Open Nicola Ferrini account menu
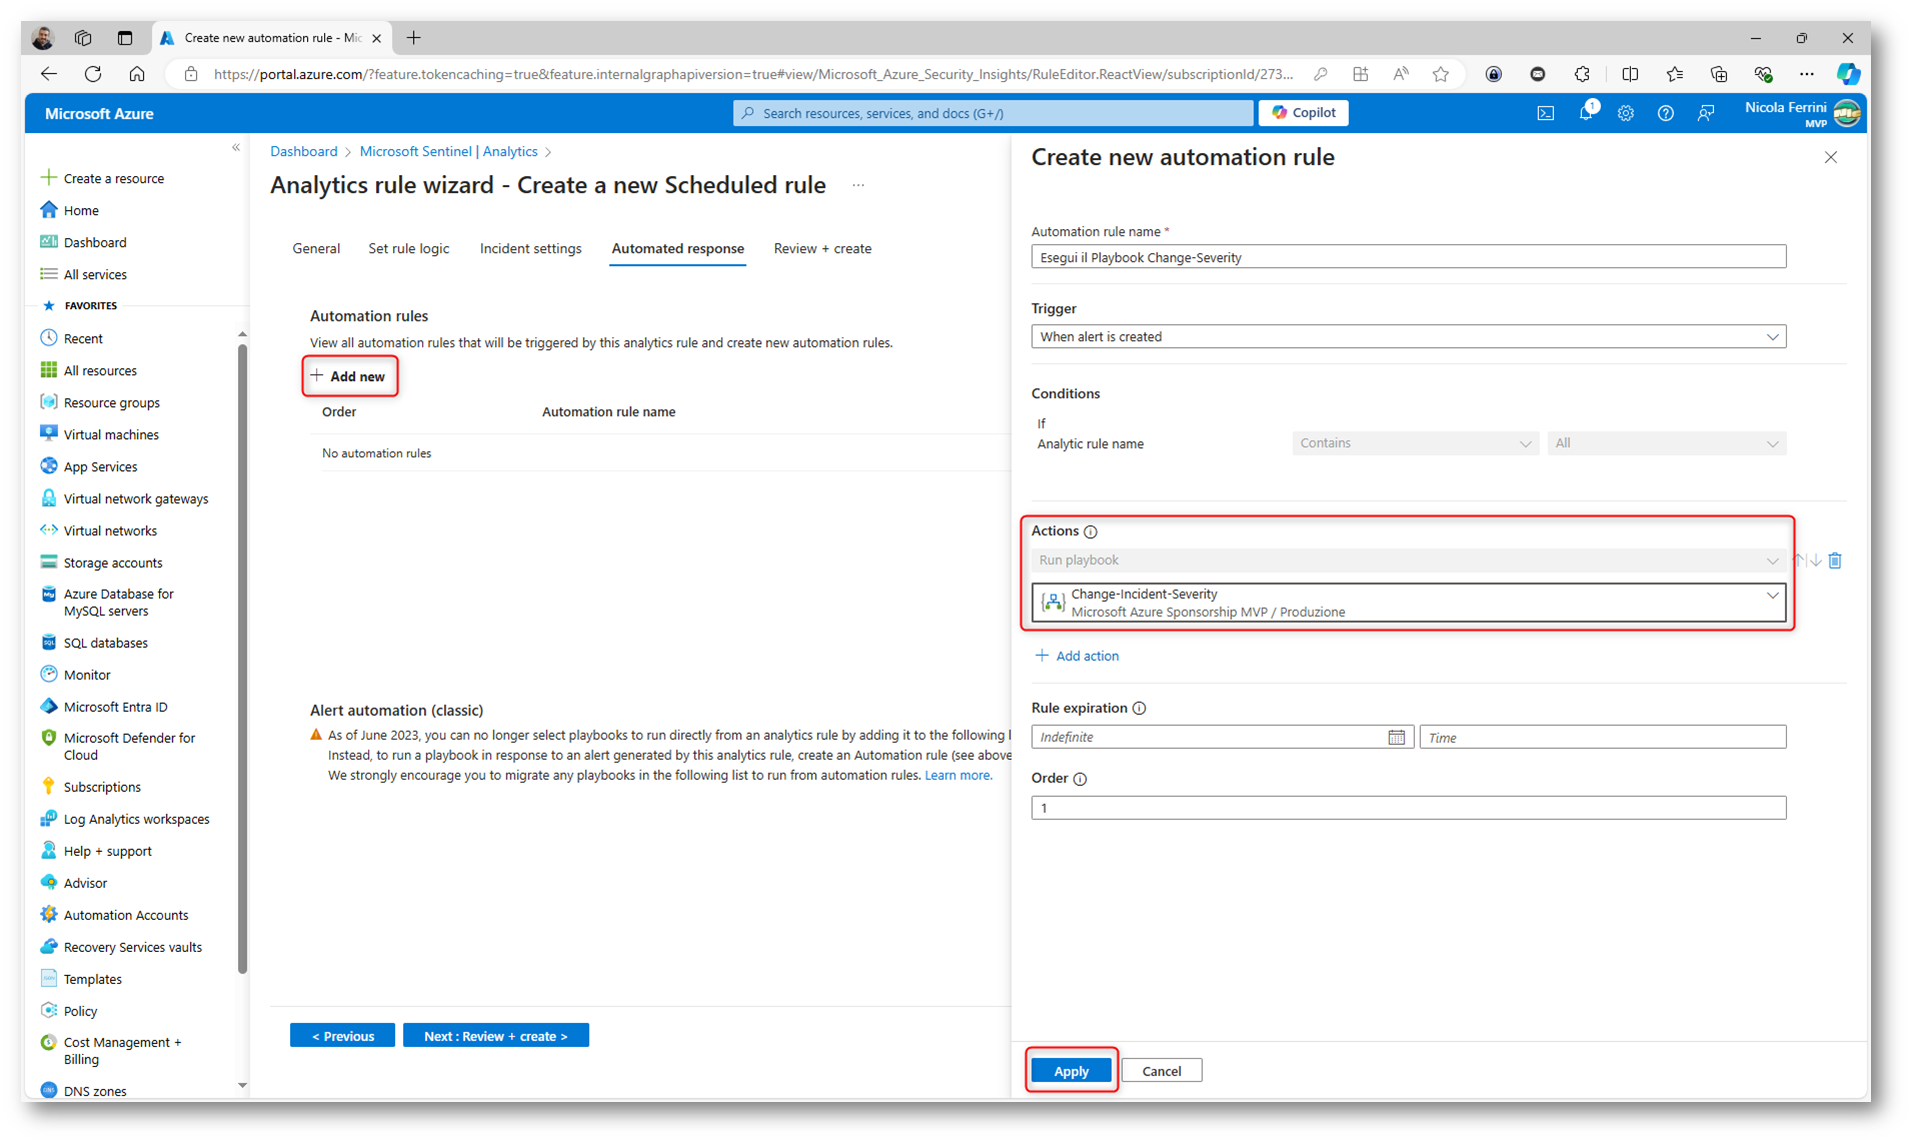The image size is (1913, 1144). coord(1802,113)
